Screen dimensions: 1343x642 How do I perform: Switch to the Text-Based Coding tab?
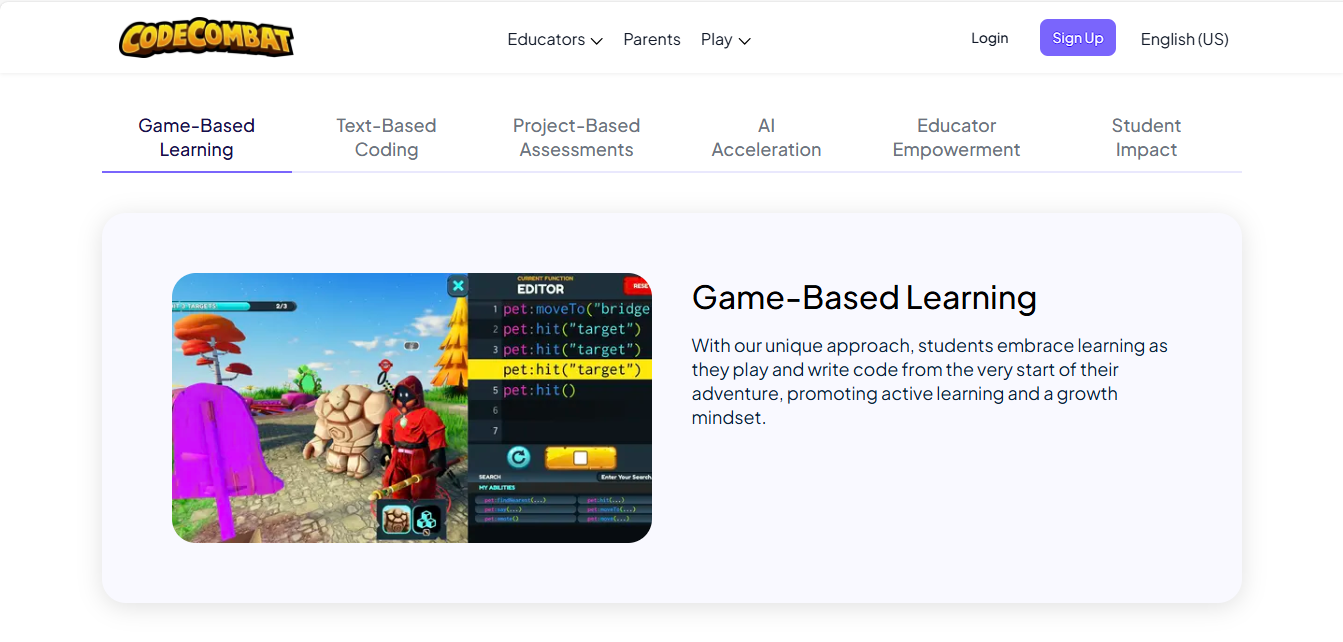click(x=386, y=138)
